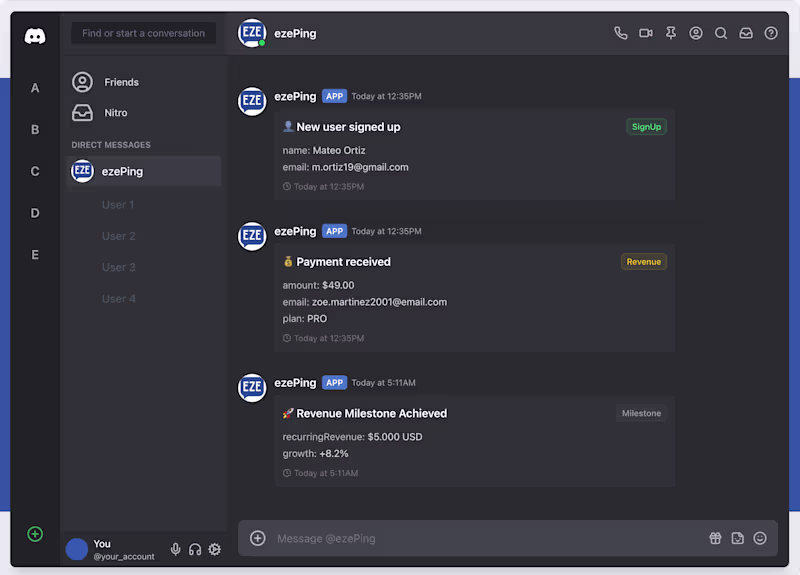The image size is (800, 575).
Task: Start a voice call with ezePing
Action: (621, 33)
